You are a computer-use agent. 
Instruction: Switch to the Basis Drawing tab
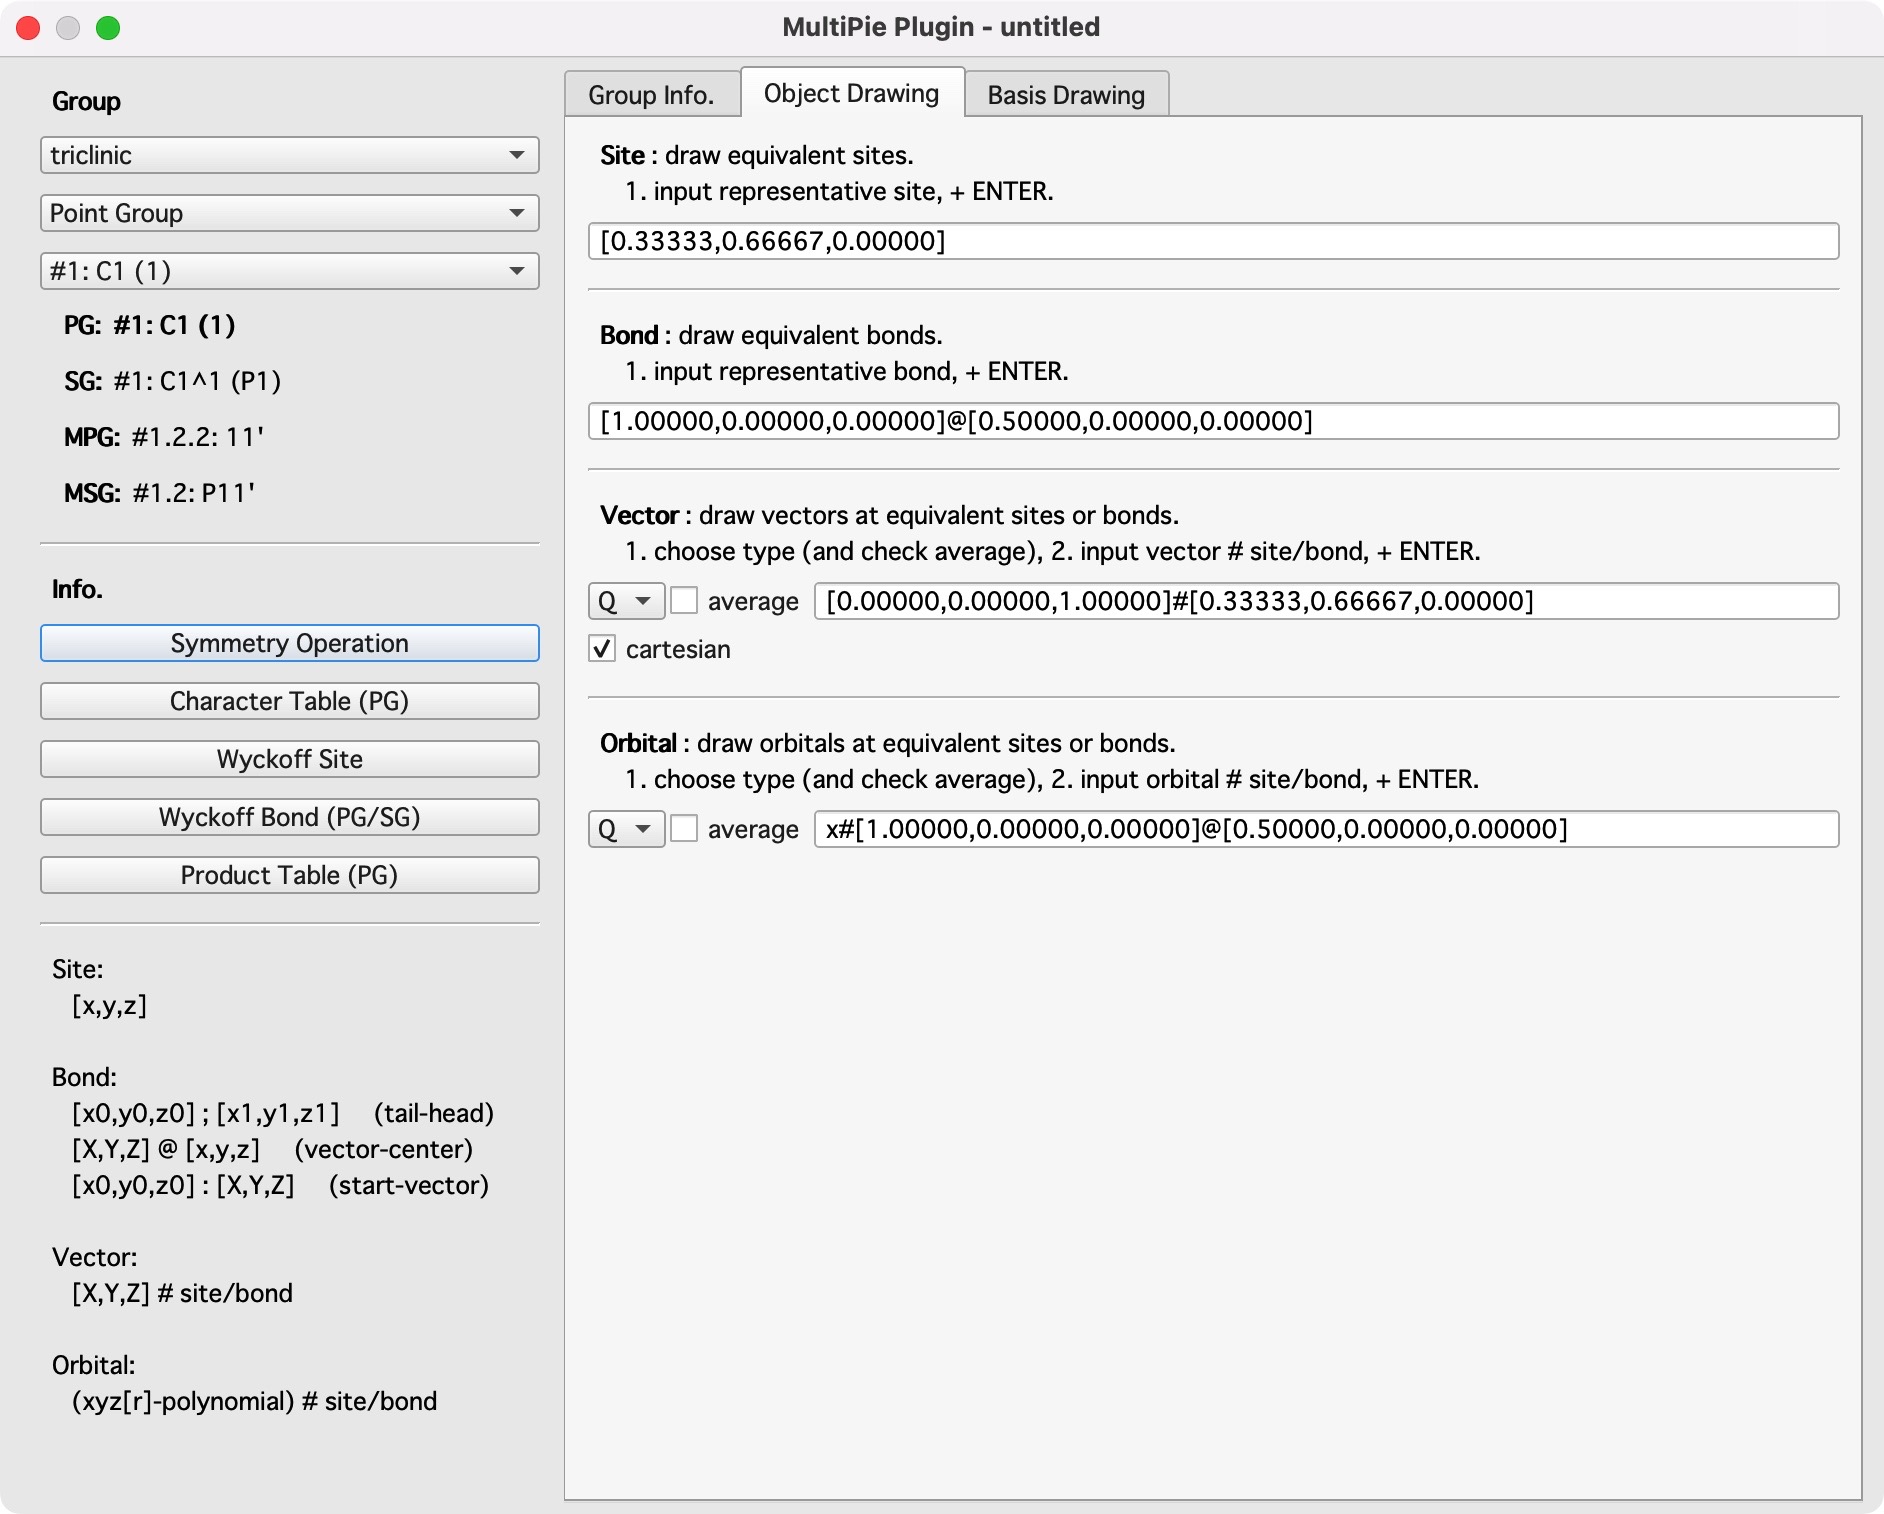pyautogui.click(x=1066, y=95)
